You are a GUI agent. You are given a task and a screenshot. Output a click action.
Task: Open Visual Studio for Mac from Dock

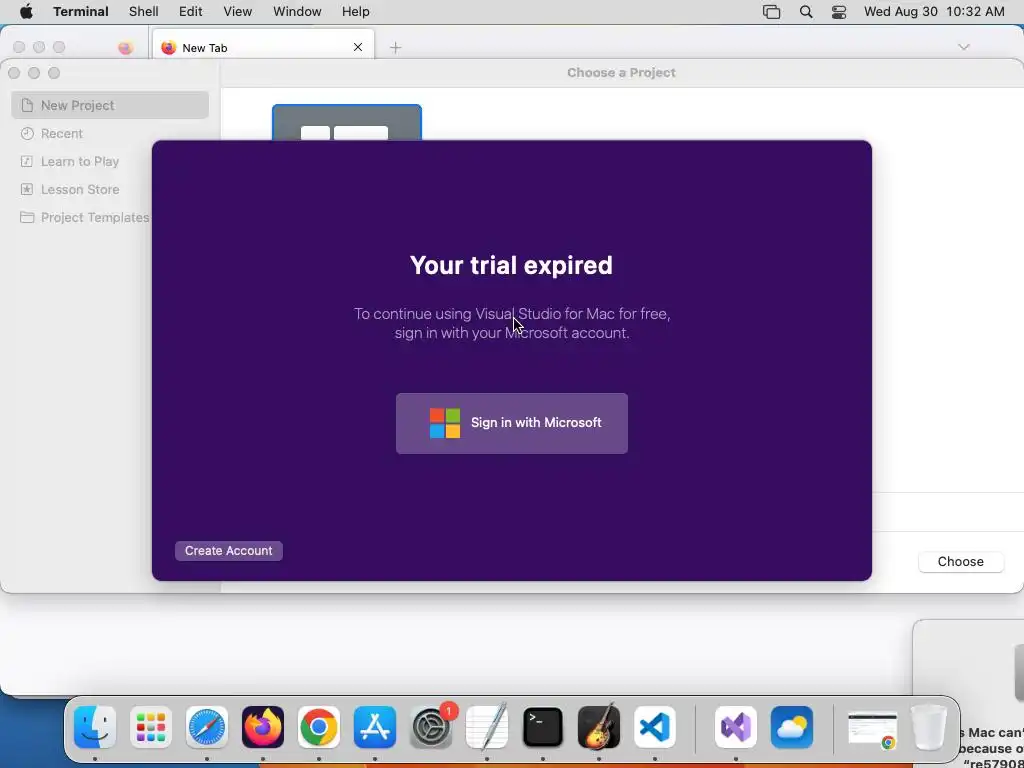pos(736,727)
